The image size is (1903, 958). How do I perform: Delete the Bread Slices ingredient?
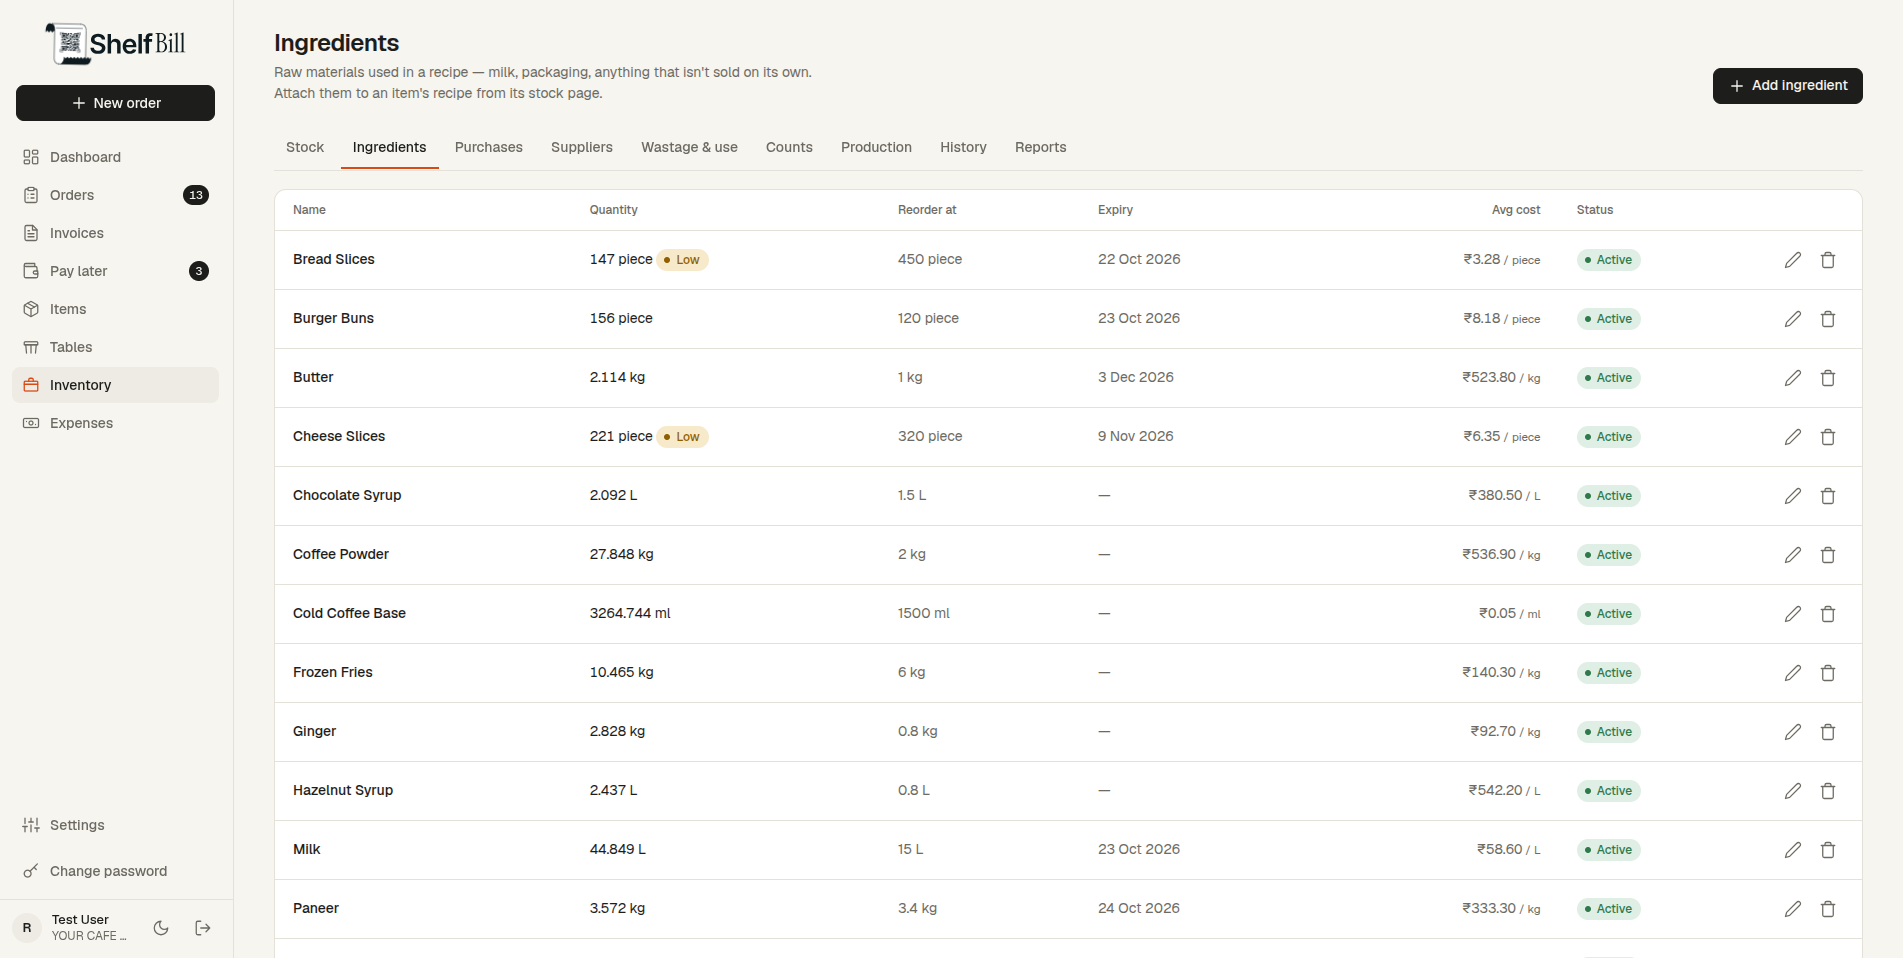point(1828,260)
